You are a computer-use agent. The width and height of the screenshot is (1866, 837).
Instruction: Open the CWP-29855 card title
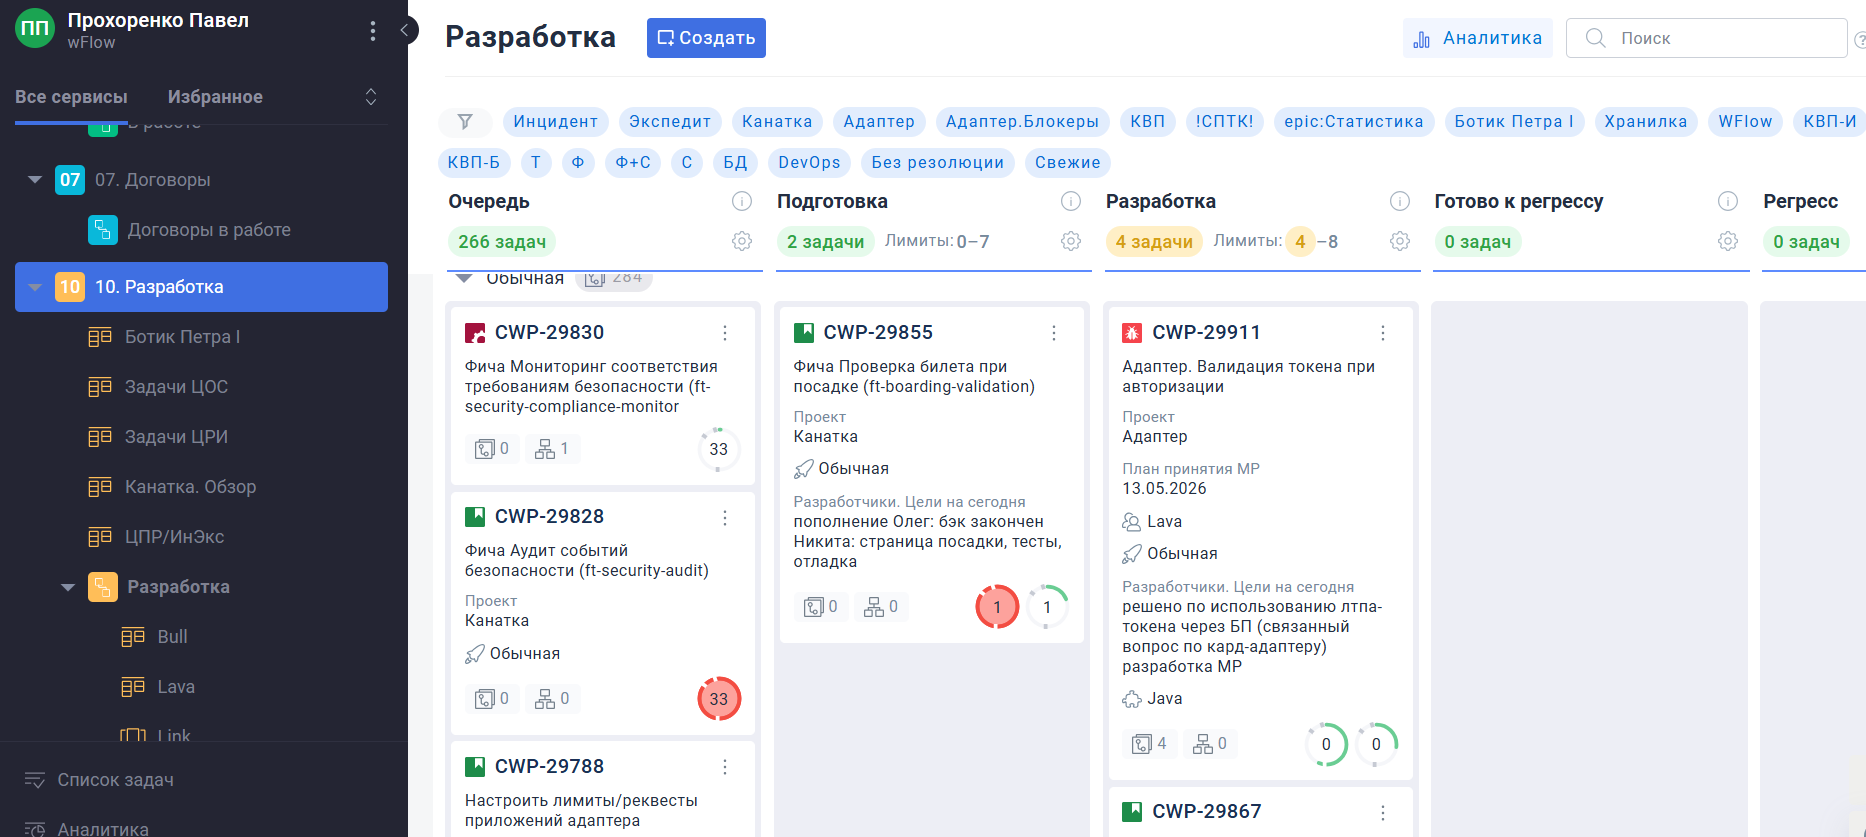(x=878, y=332)
